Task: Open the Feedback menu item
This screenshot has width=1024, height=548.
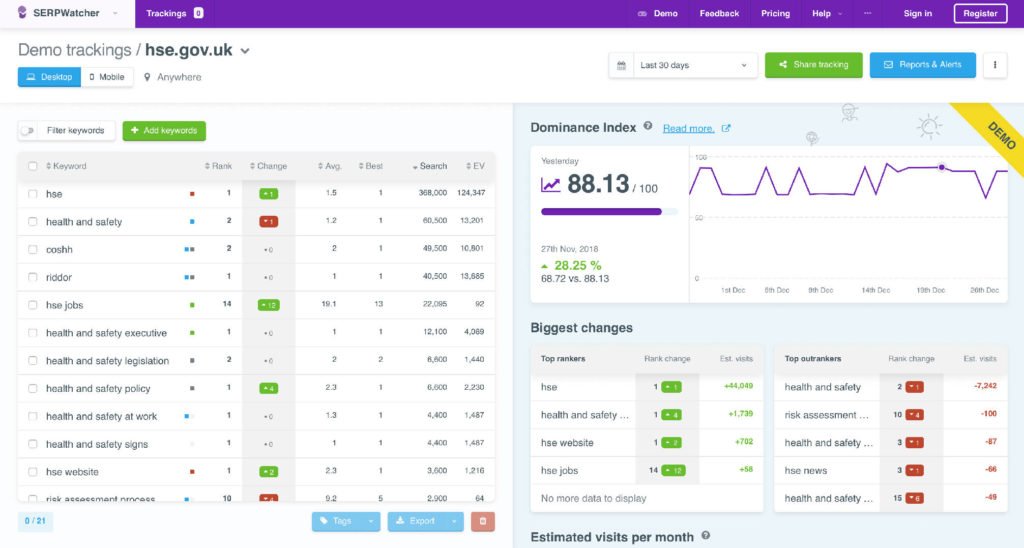Action: click(719, 13)
